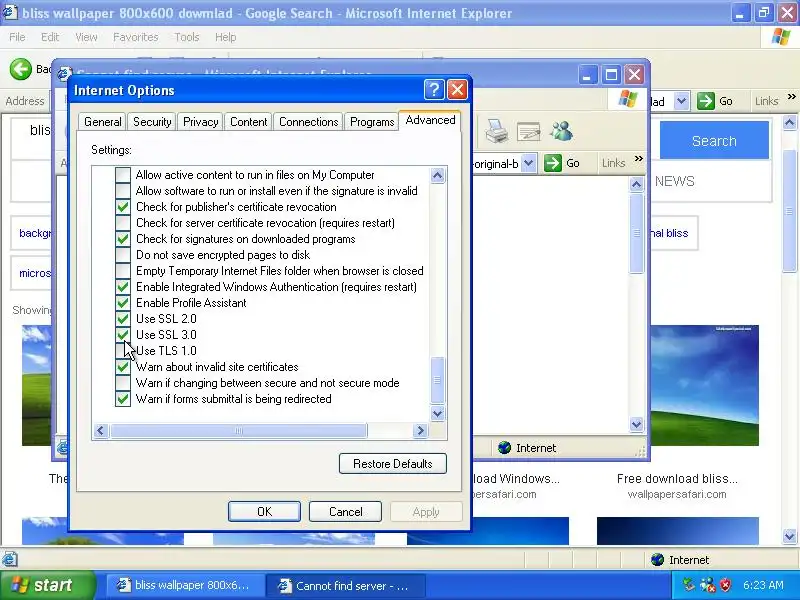800x600 pixels.
Task: Click the blue Search button on Google page
Action: 714,141
